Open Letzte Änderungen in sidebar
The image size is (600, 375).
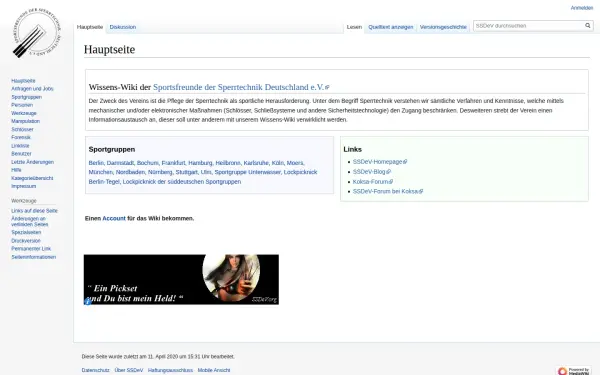[x=33, y=162]
